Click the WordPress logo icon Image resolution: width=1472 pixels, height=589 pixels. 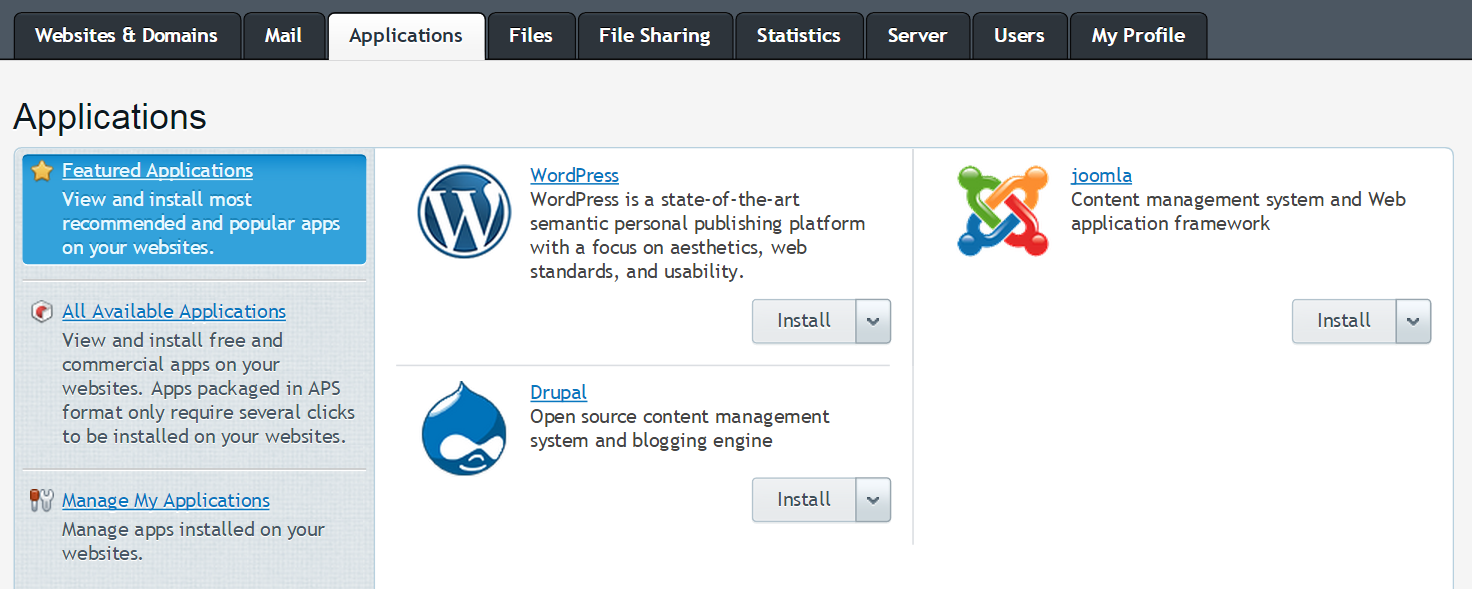[x=464, y=212]
